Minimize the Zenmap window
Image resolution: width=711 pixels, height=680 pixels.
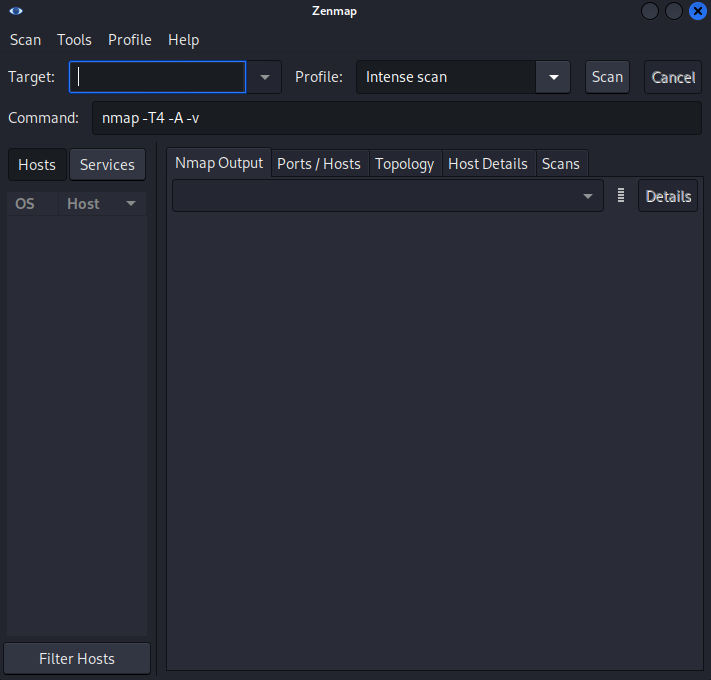click(650, 11)
